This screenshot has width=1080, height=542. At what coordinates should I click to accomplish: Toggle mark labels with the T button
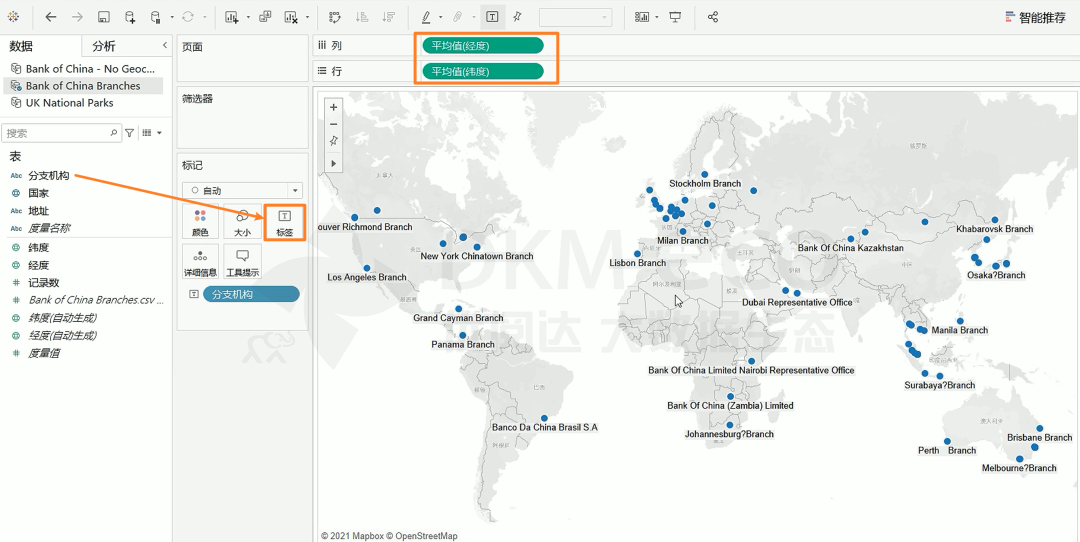point(492,17)
